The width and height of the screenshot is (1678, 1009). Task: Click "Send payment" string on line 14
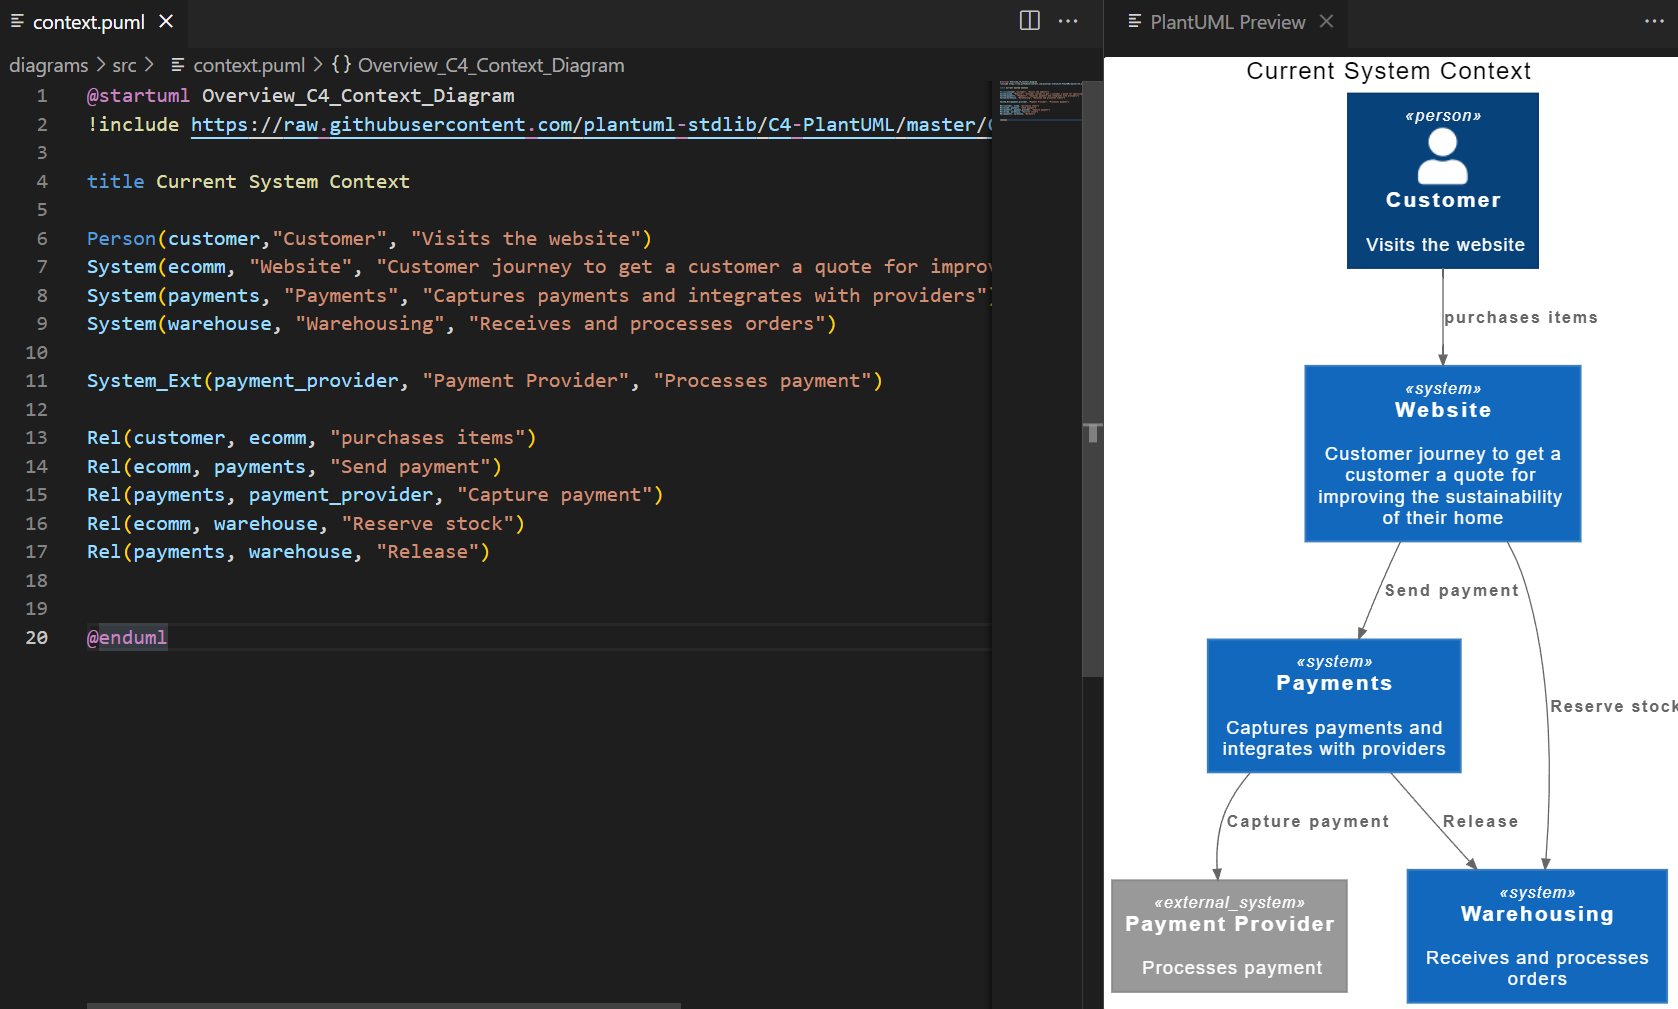pyautogui.click(x=410, y=466)
